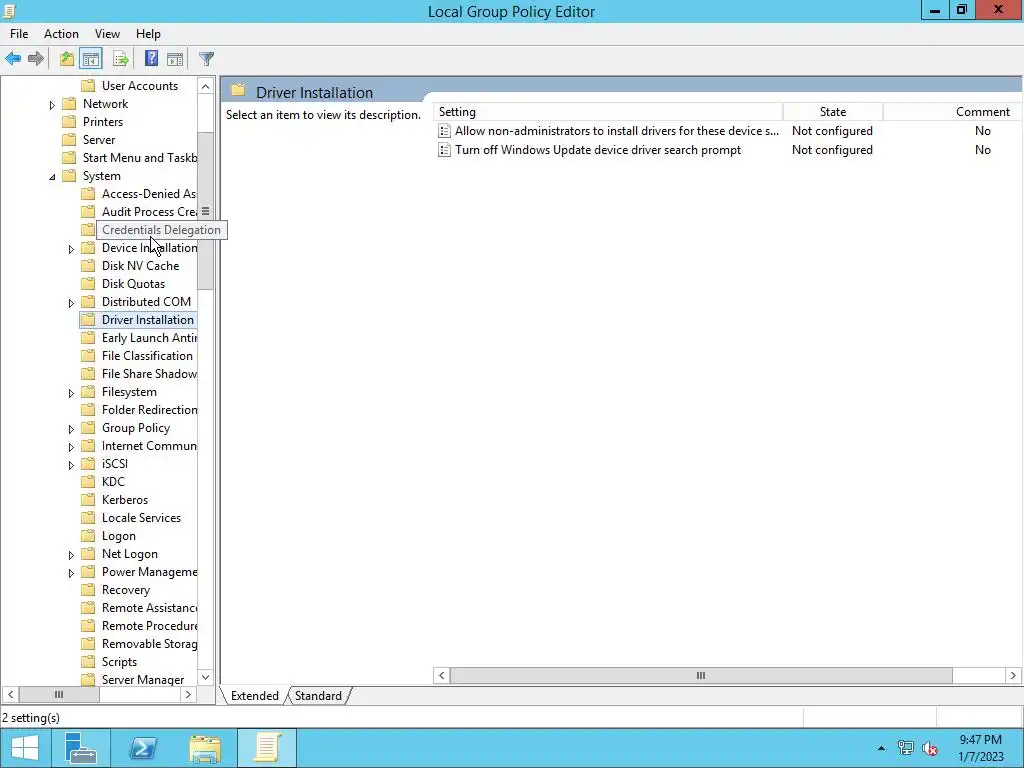Click the muted volume tray icon
The image size is (1024, 768).
point(930,748)
